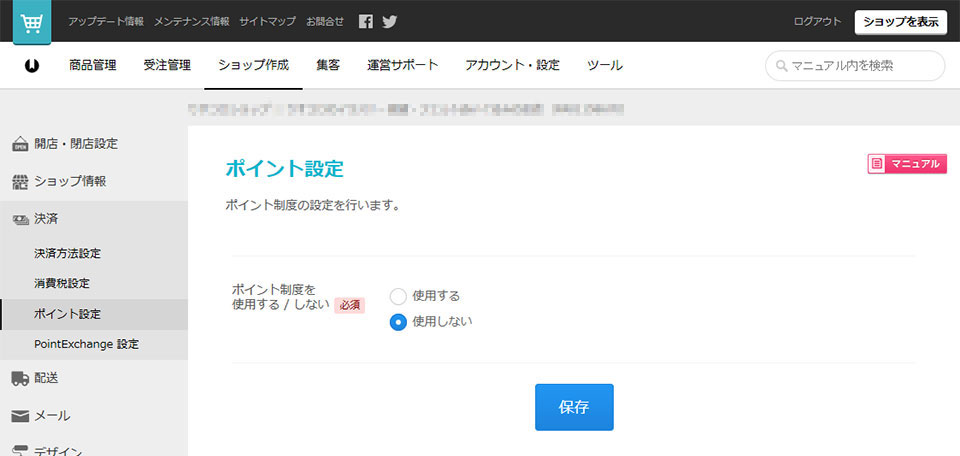Click the 決済 money icon
This screenshot has height=456, width=960.
coord(20,219)
